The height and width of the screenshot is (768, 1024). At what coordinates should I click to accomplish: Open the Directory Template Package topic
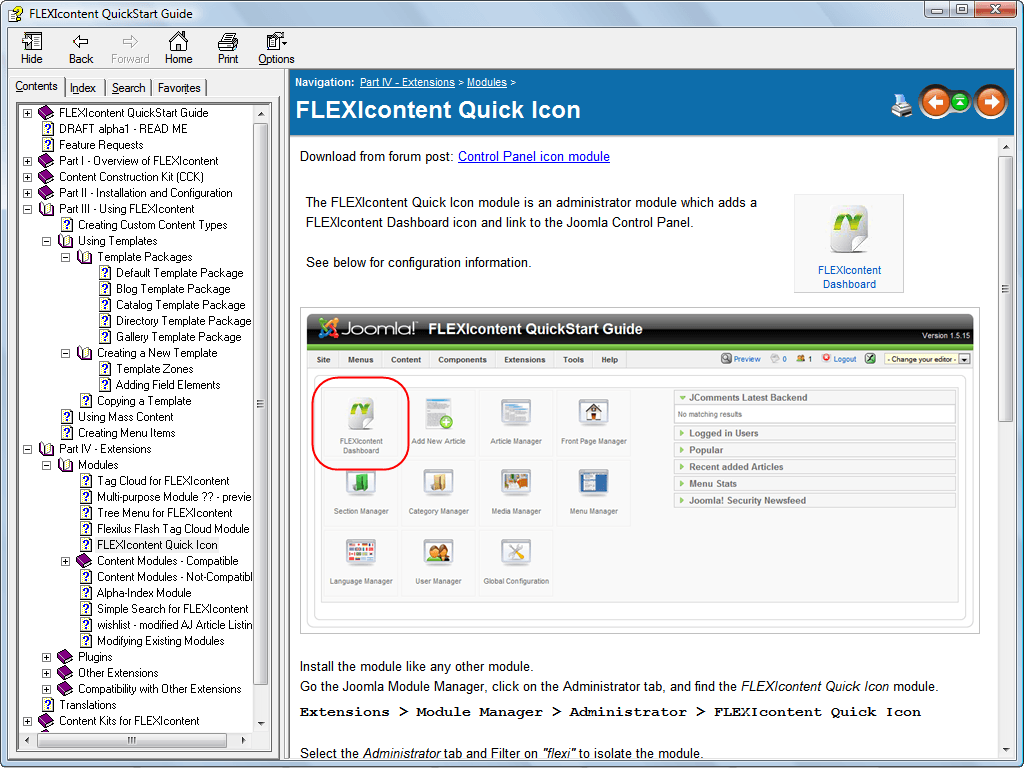pyautogui.click(x=184, y=321)
